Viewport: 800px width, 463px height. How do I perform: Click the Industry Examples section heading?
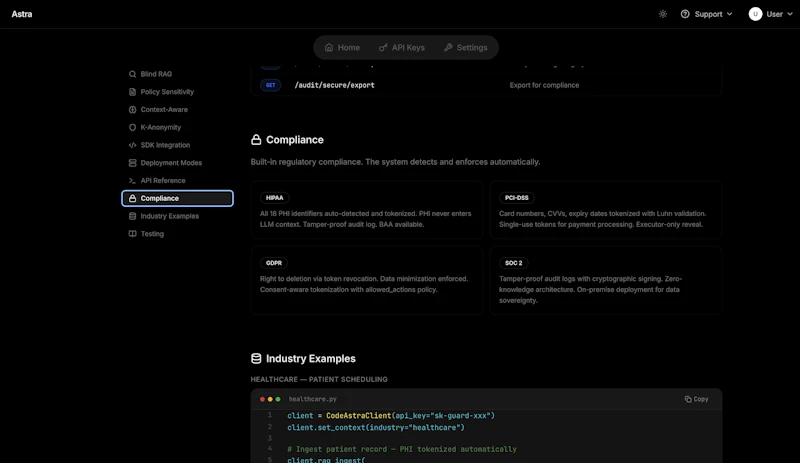tap(311, 359)
